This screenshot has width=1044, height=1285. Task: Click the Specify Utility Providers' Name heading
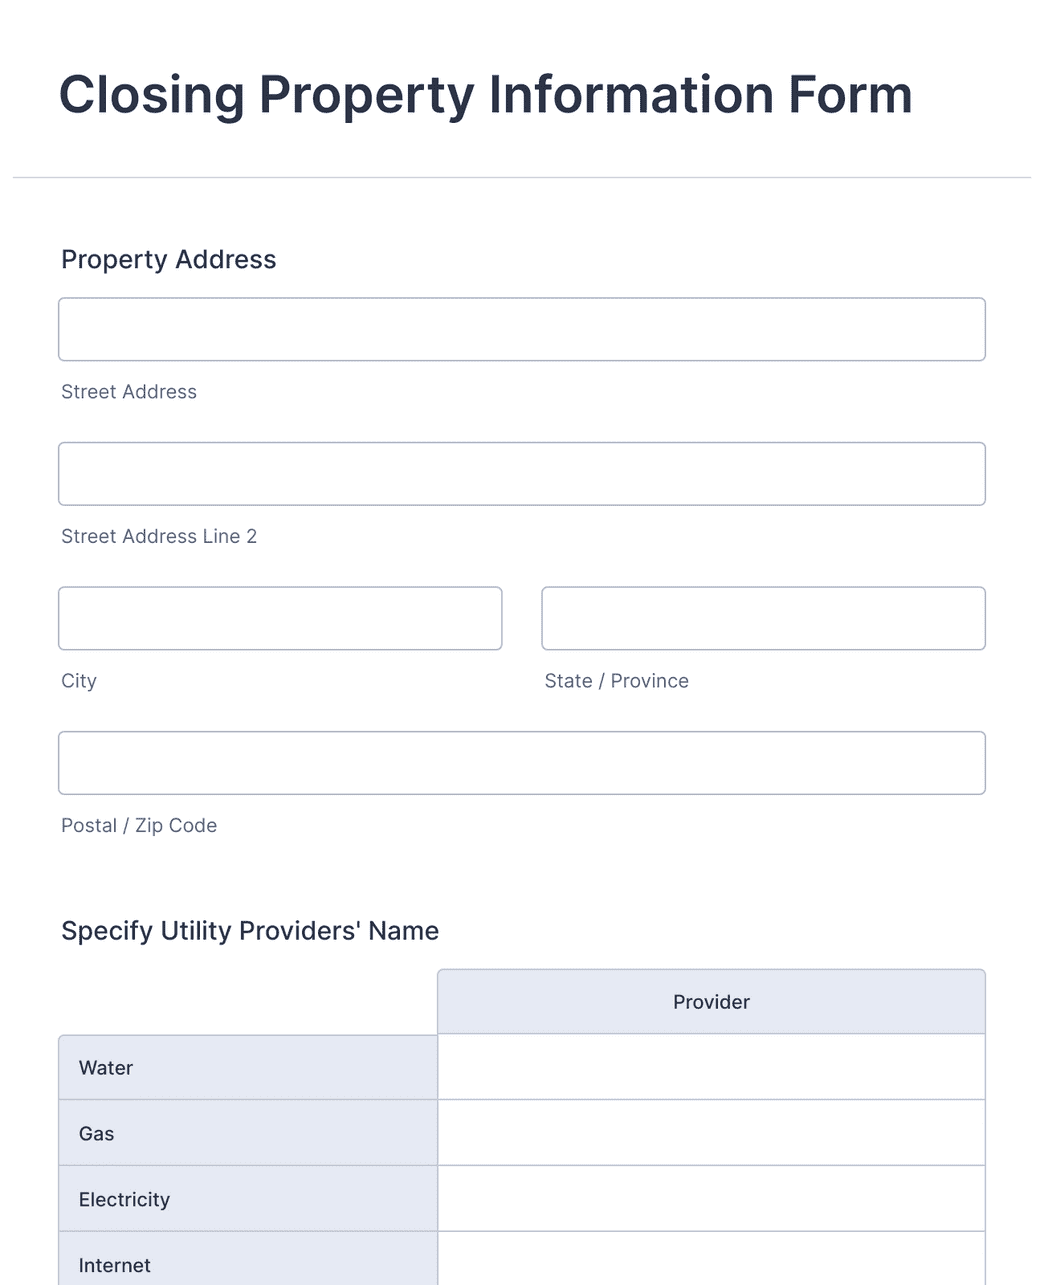coord(250,930)
